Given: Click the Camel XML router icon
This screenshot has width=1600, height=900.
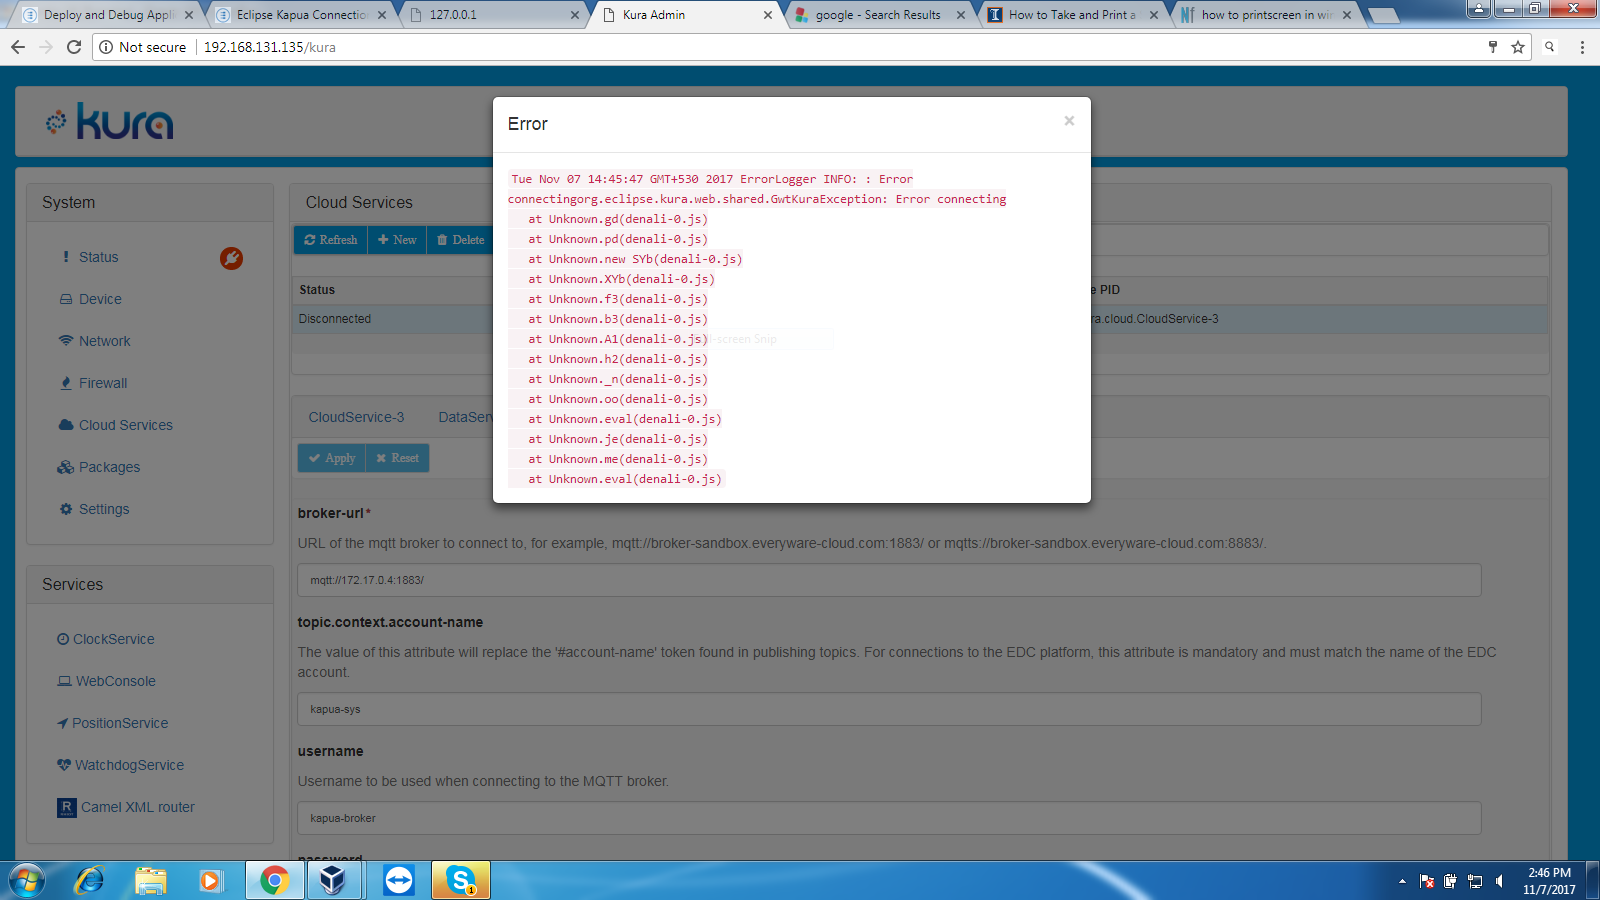Looking at the screenshot, I should point(67,807).
